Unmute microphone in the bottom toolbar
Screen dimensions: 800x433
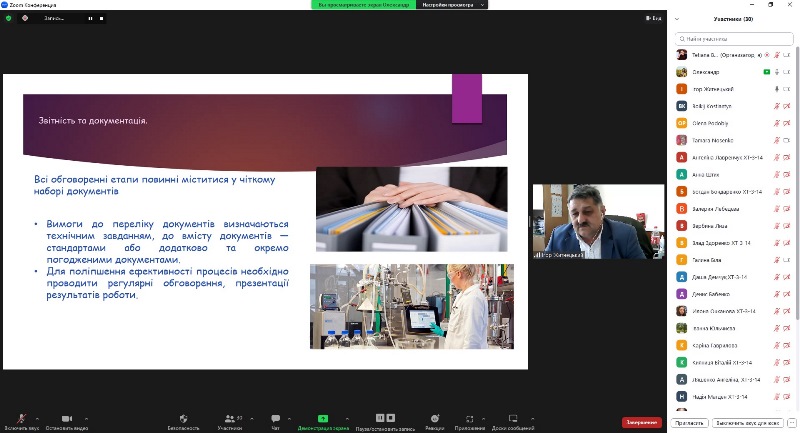coord(20,419)
